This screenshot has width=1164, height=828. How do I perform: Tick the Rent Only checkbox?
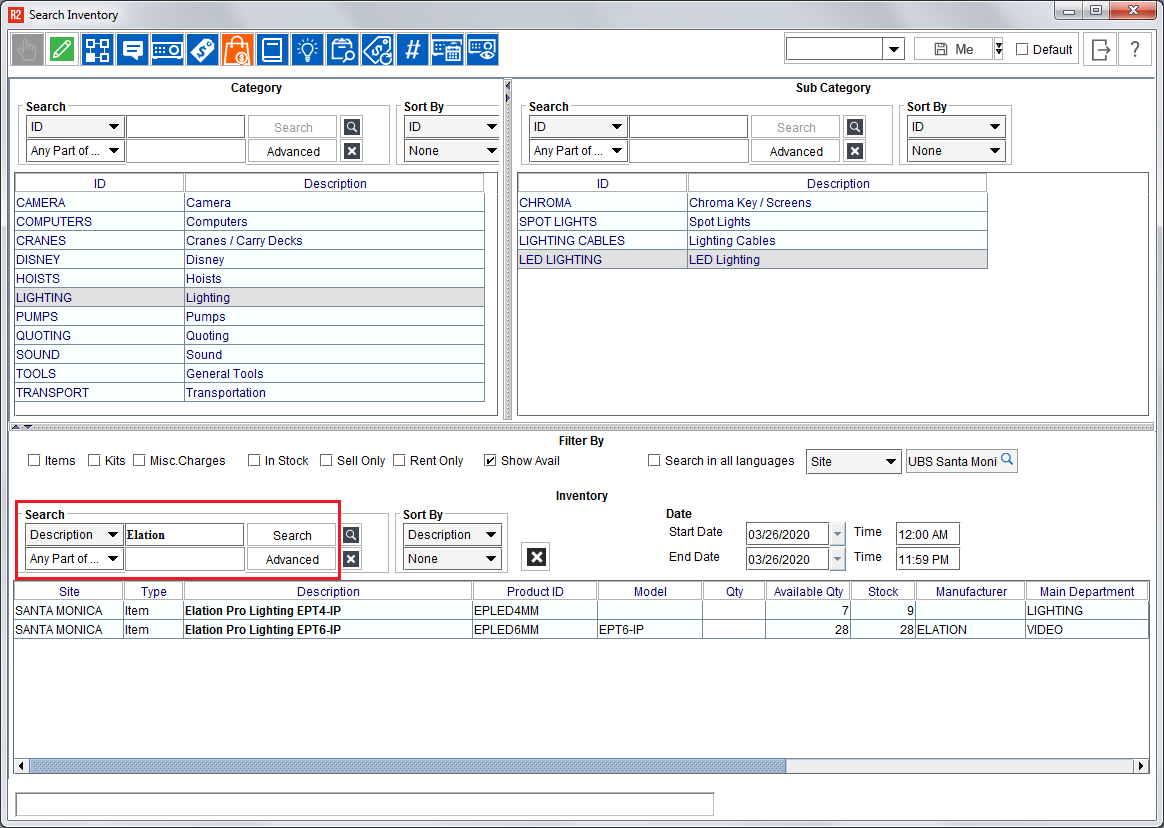click(400, 461)
